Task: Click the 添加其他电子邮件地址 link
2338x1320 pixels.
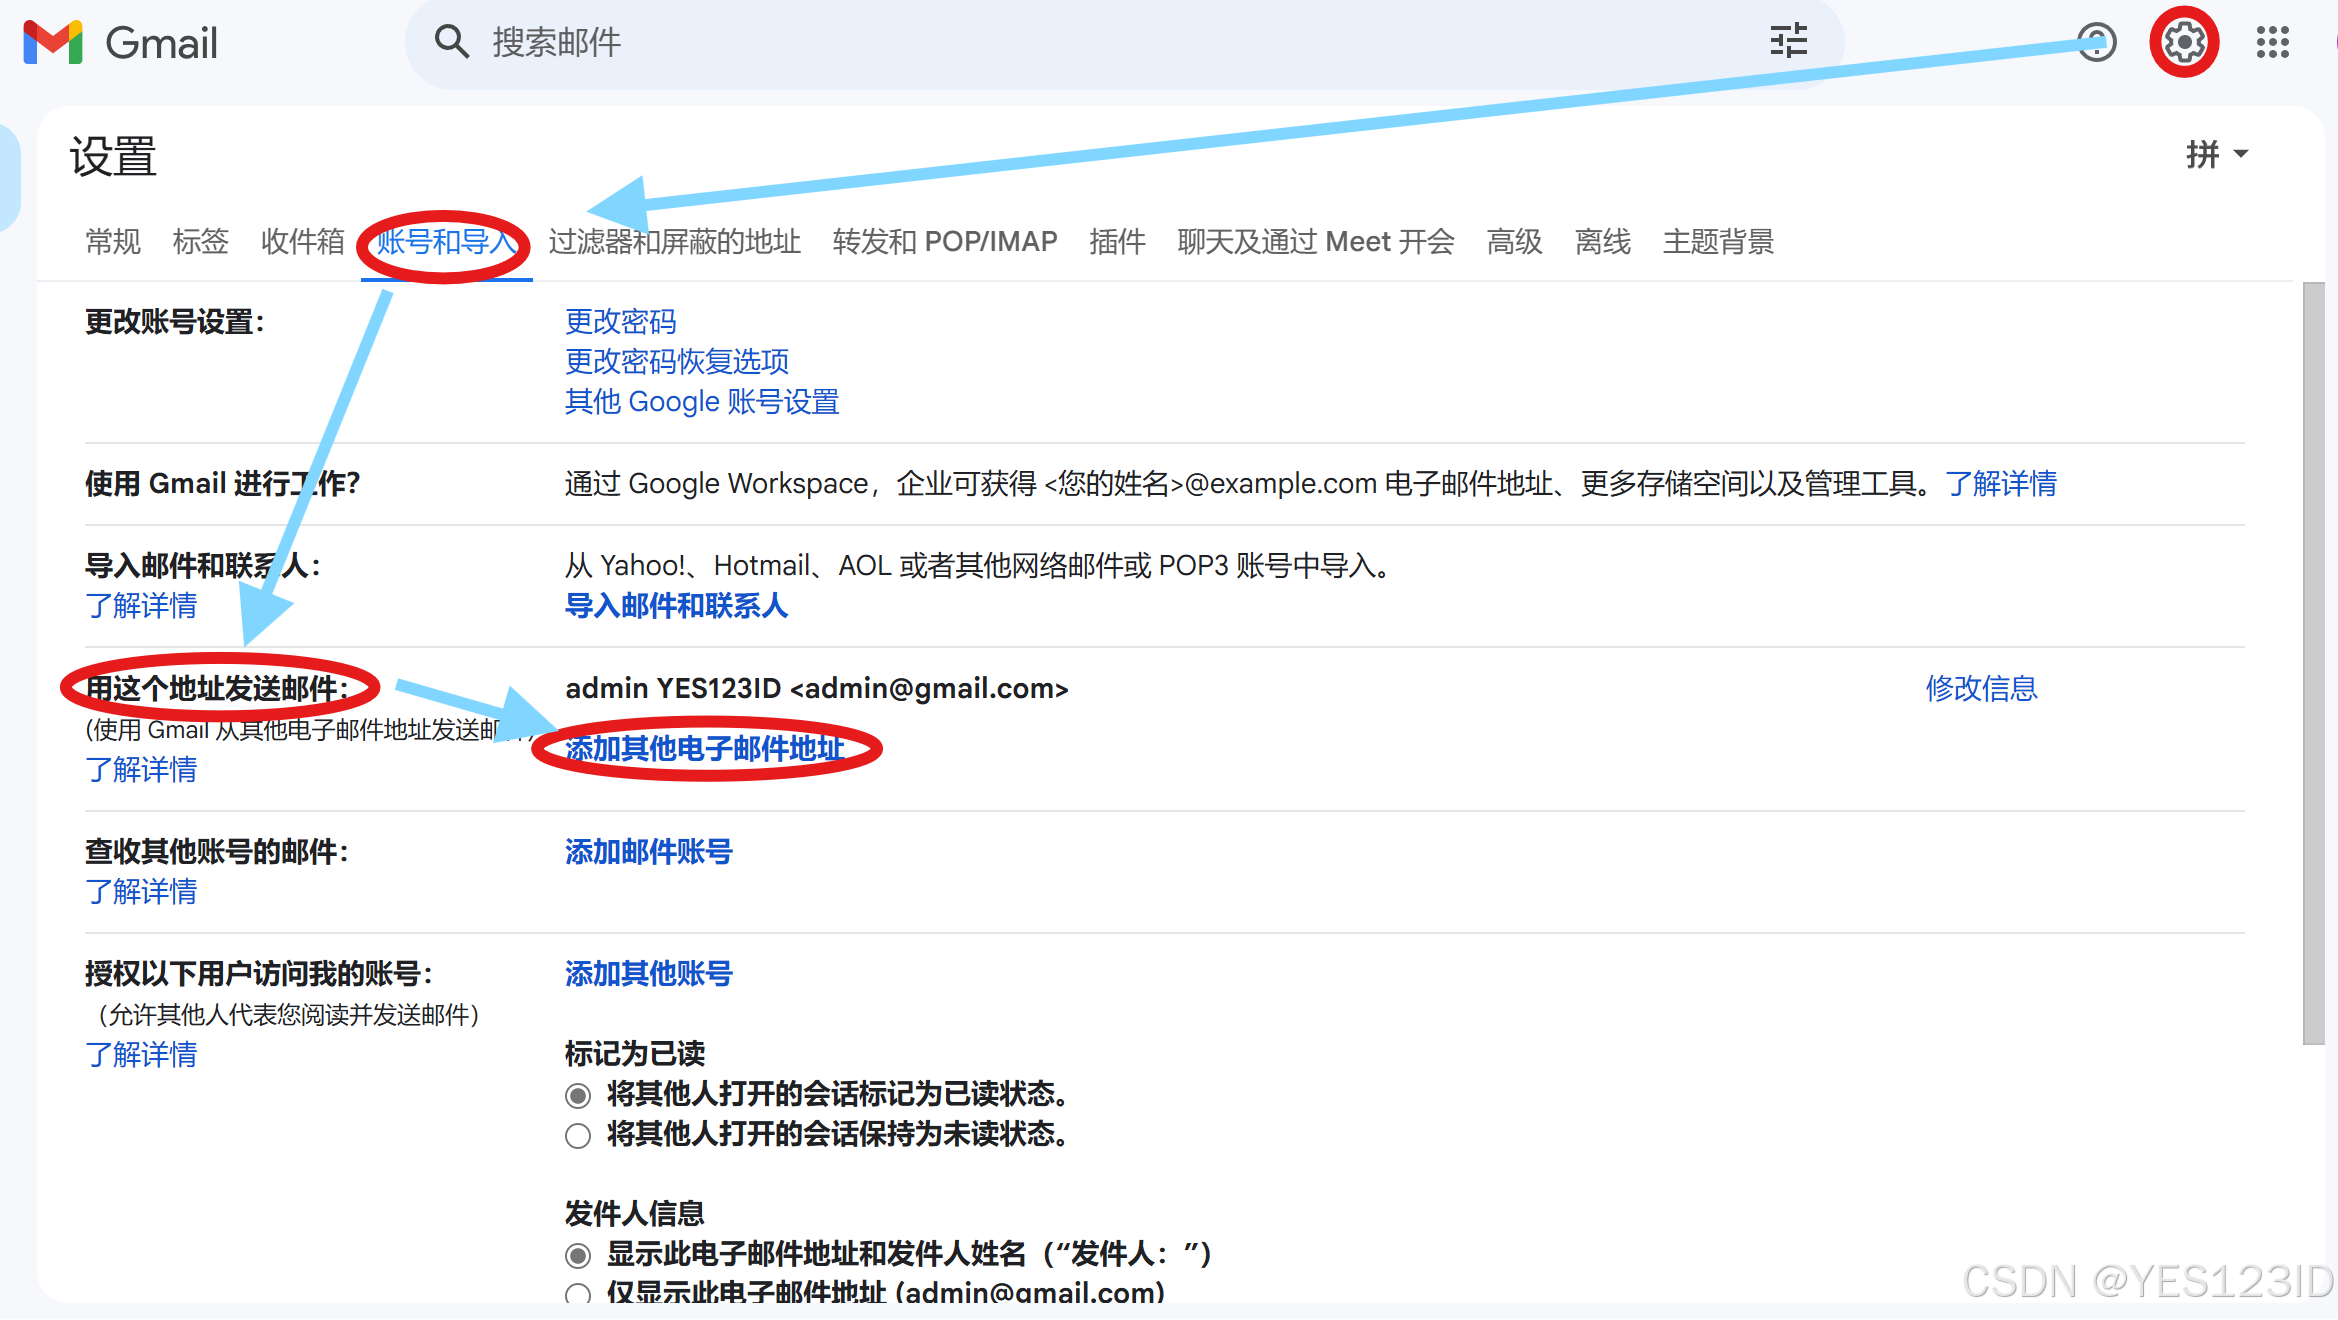Action: point(704,748)
